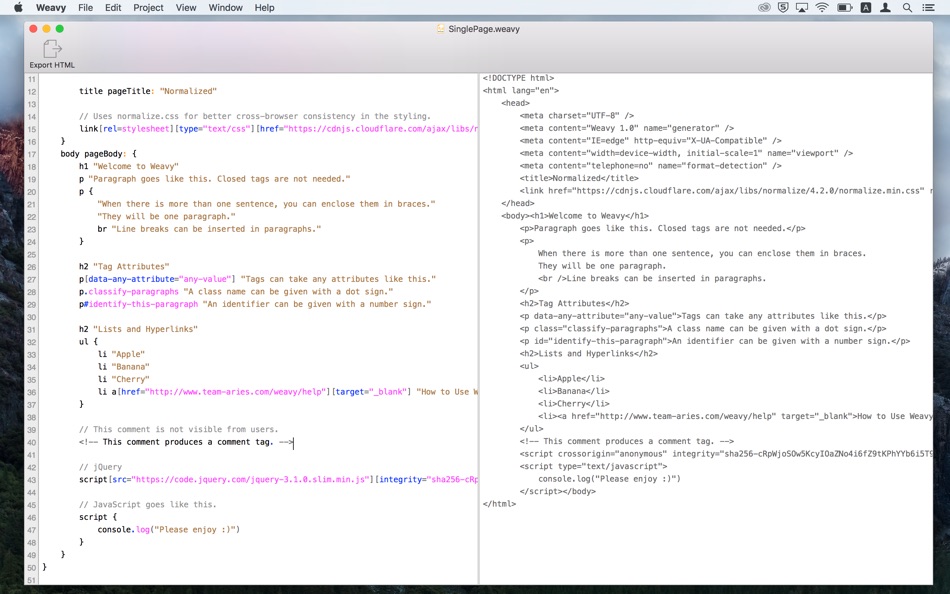Screen dimensions: 950x594
Task: Open the Help menu
Action: tap(264, 8)
